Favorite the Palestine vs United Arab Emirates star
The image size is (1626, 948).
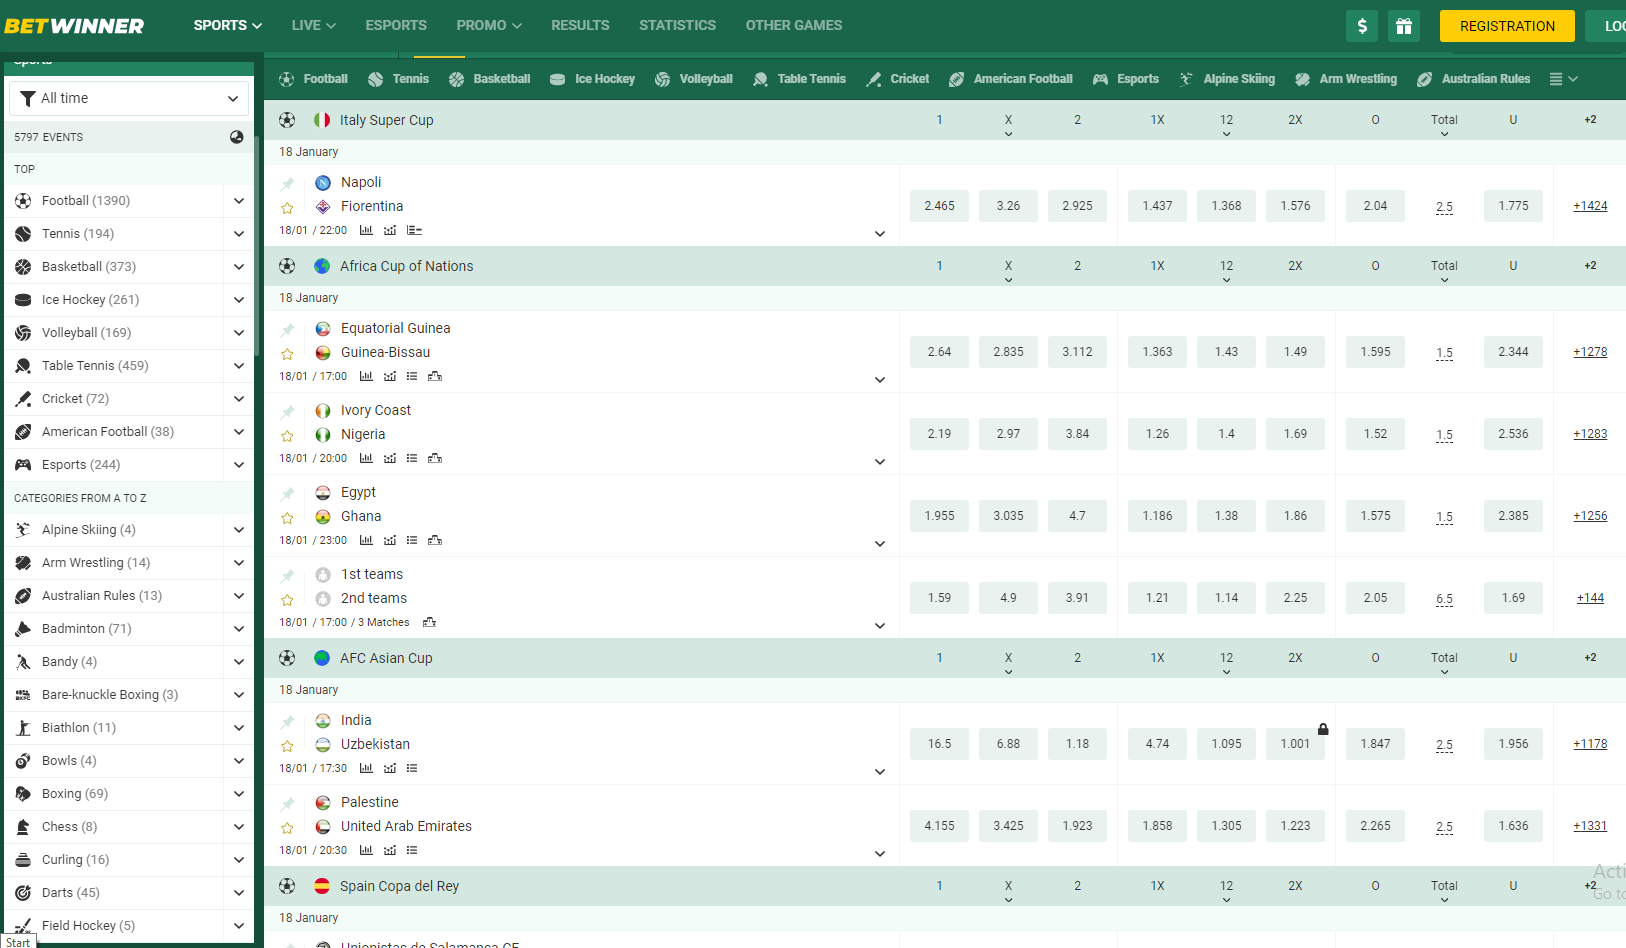coord(288,828)
